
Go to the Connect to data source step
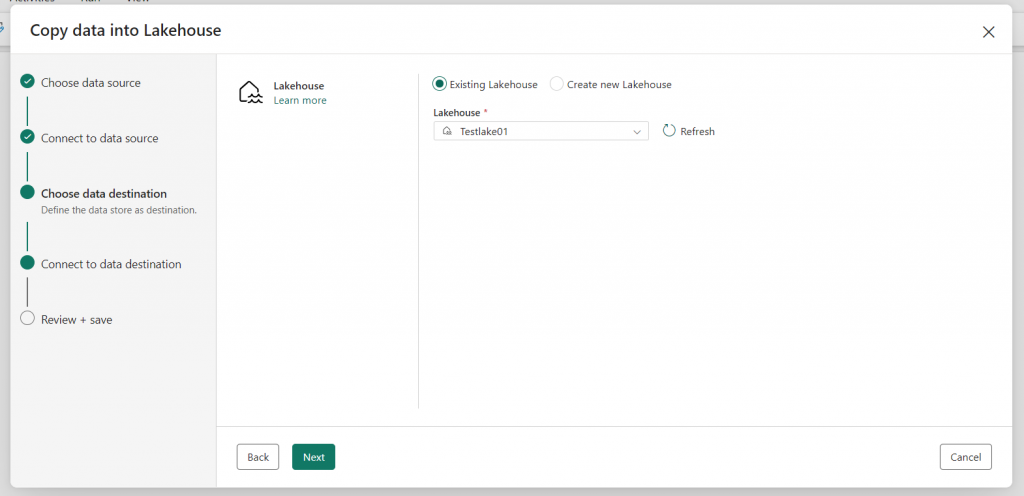click(x=99, y=138)
